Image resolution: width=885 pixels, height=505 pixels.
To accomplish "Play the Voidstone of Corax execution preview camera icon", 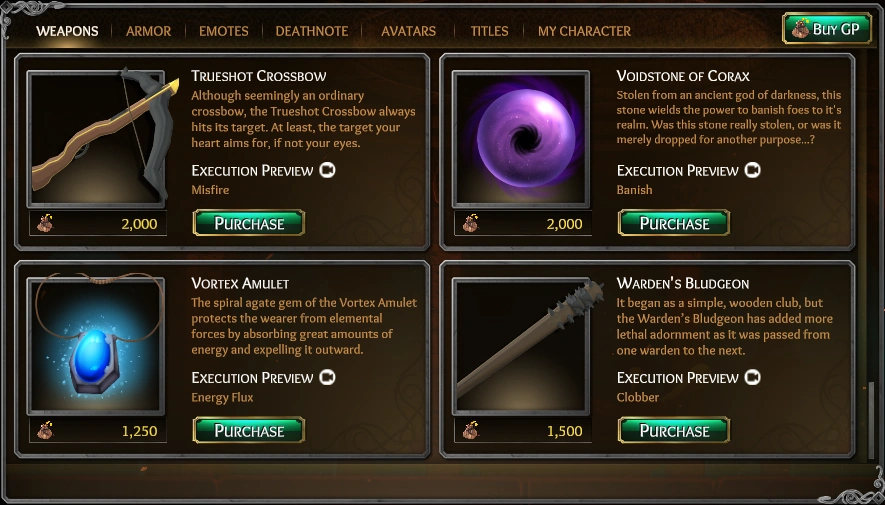I will click(x=752, y=170).
